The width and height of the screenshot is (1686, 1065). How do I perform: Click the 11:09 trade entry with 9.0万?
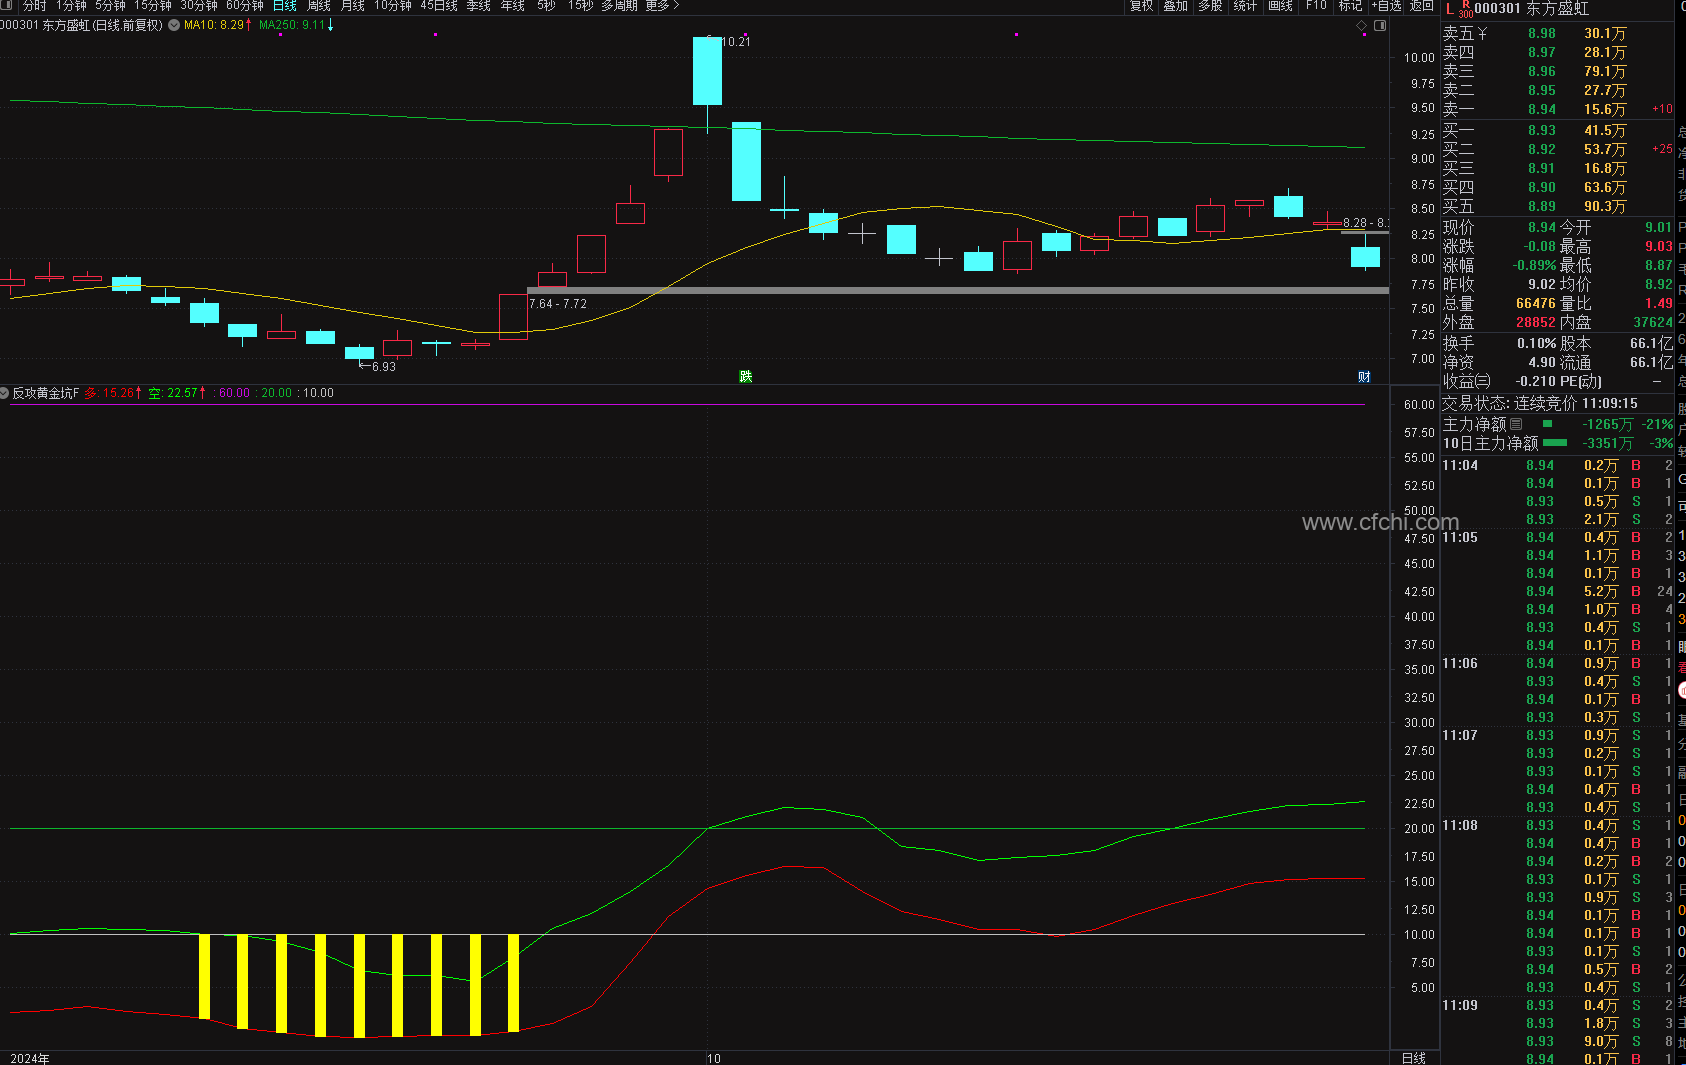(x=1556, y=1042)
